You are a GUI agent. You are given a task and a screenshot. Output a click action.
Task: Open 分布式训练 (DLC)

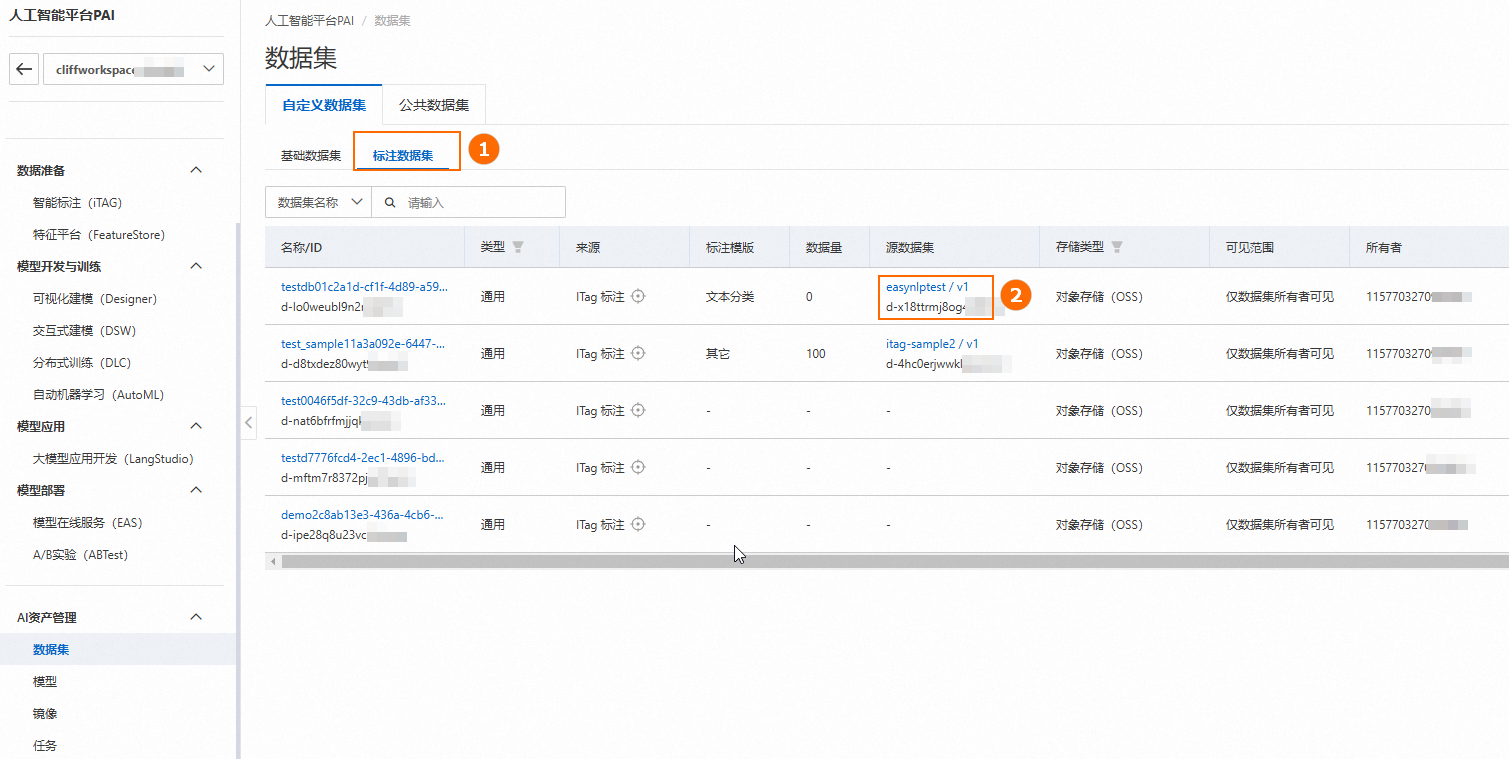coord(82,362)
